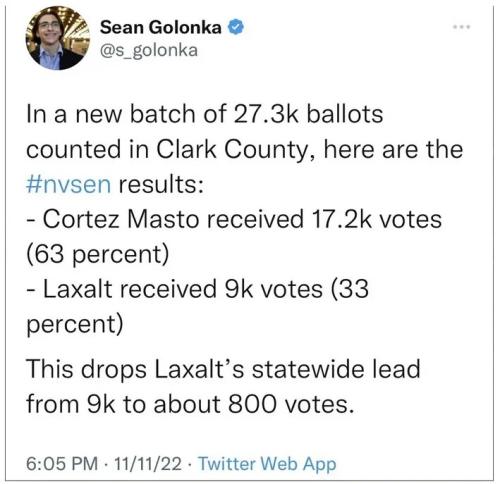500x484 pixels.
Task: Open the Twitter Web App source link
Action: (x=267, y=464)
